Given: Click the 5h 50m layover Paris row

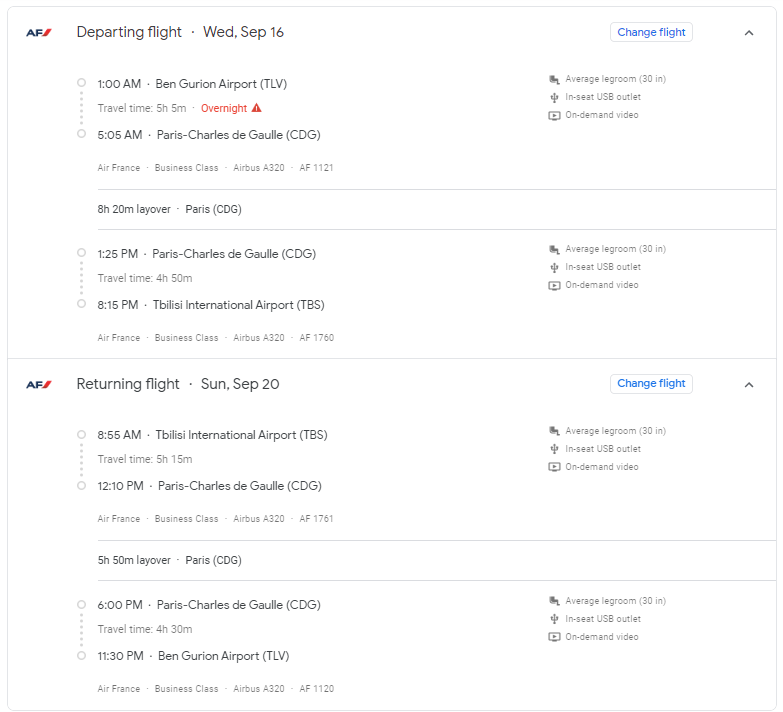Looking at the screenshot, I should [x=170, y=561].
